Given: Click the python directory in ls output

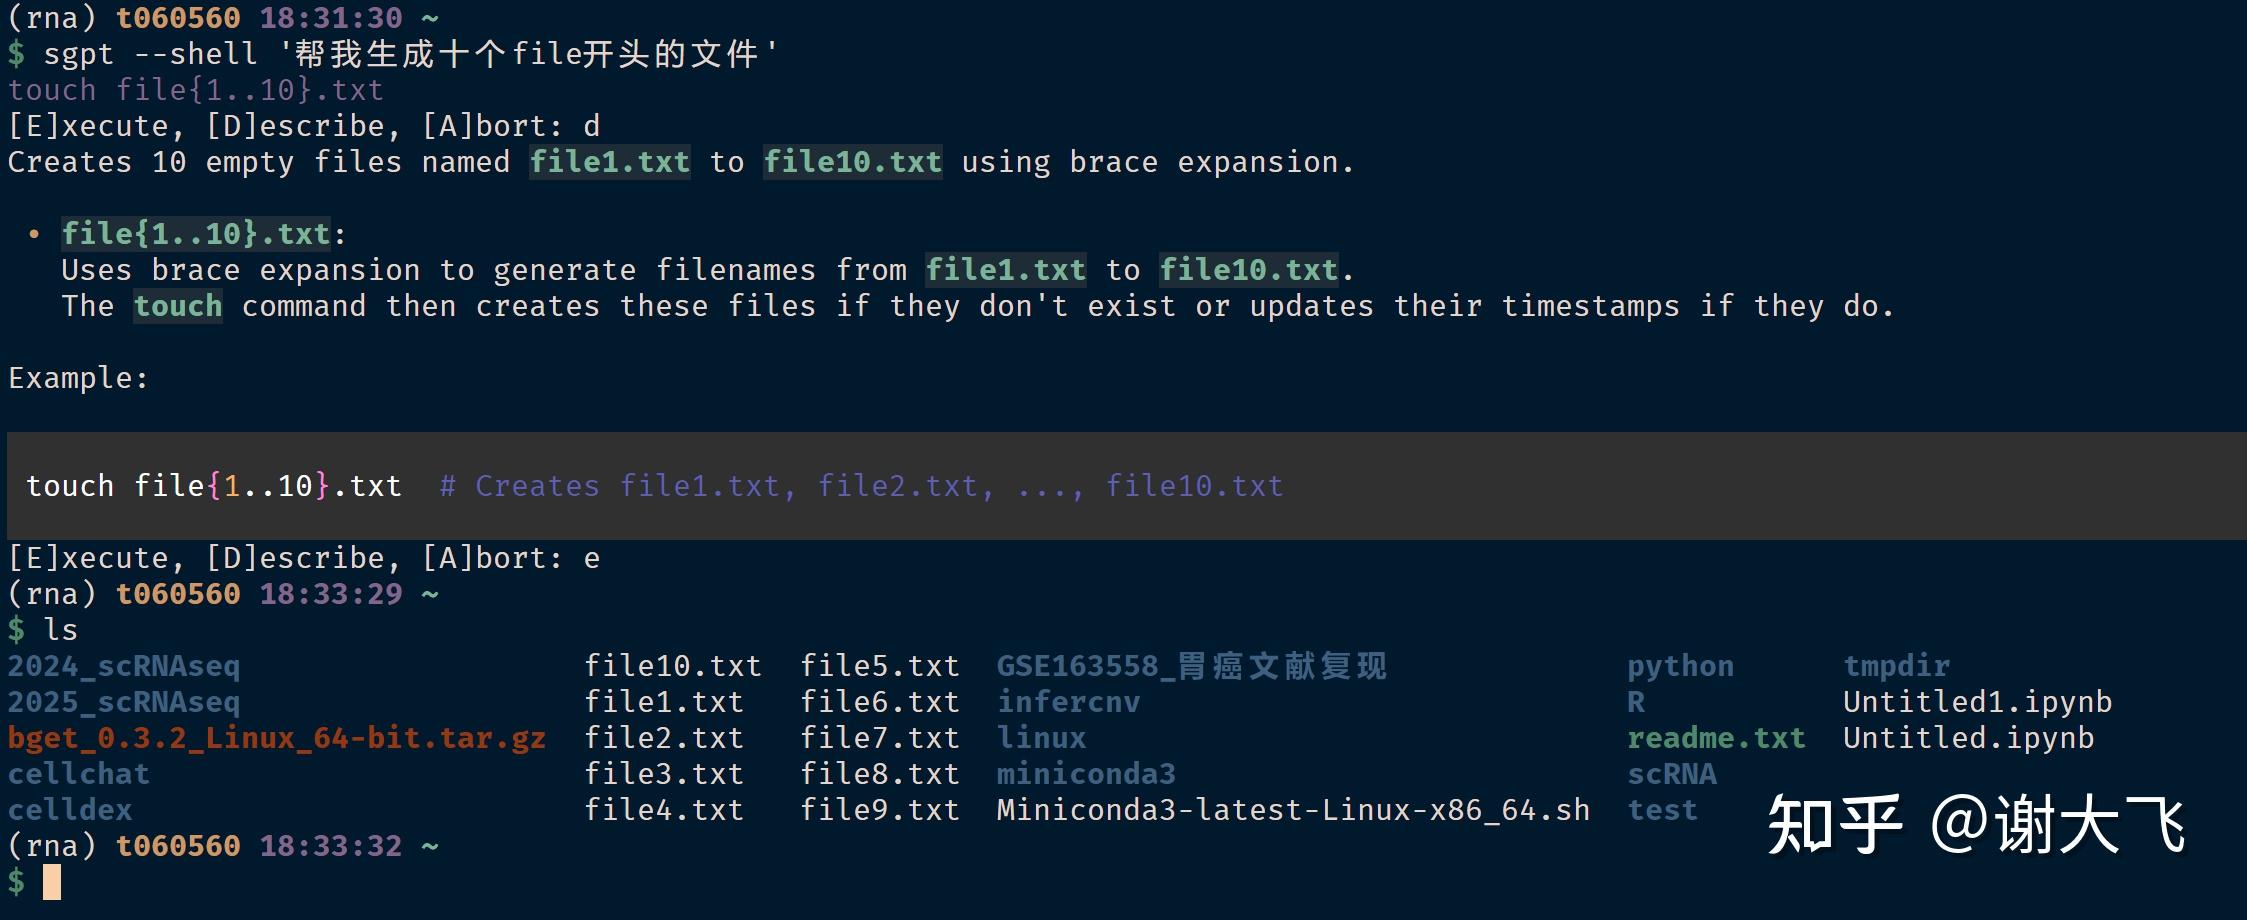Looking at the screenshot, I should 1680,666.
